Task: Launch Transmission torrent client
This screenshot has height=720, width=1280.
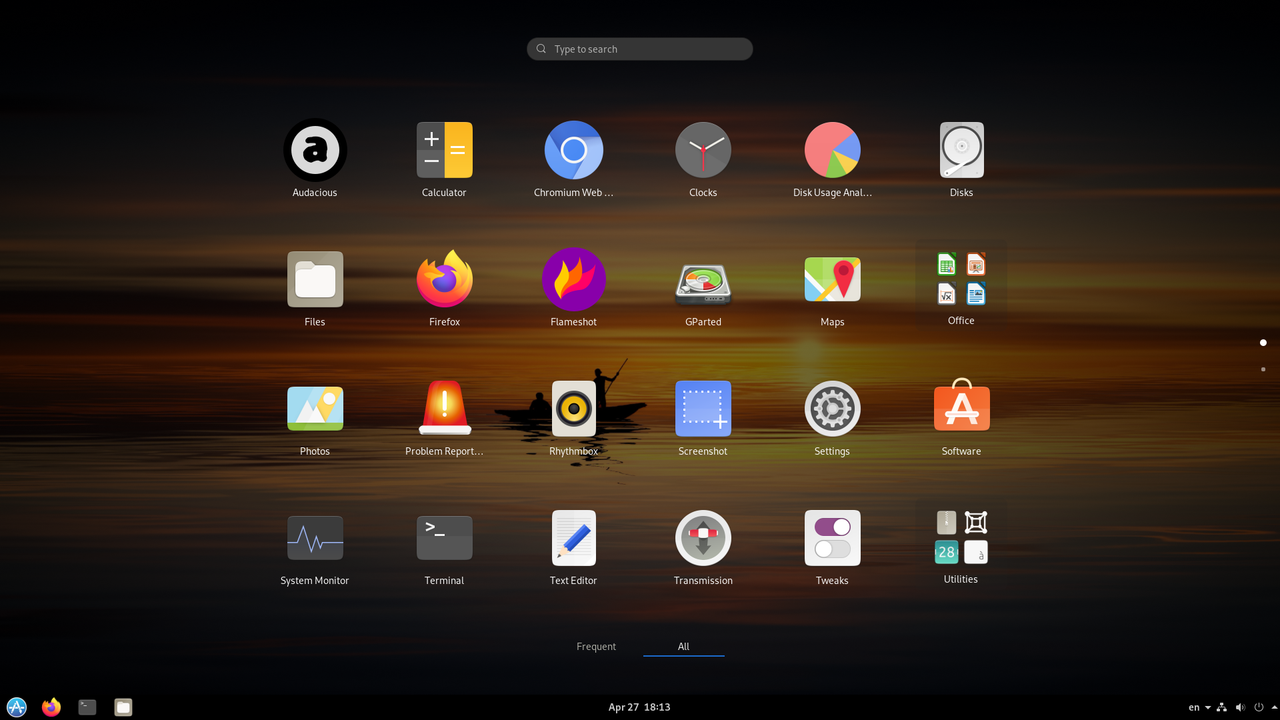Action: click(703, 538)
